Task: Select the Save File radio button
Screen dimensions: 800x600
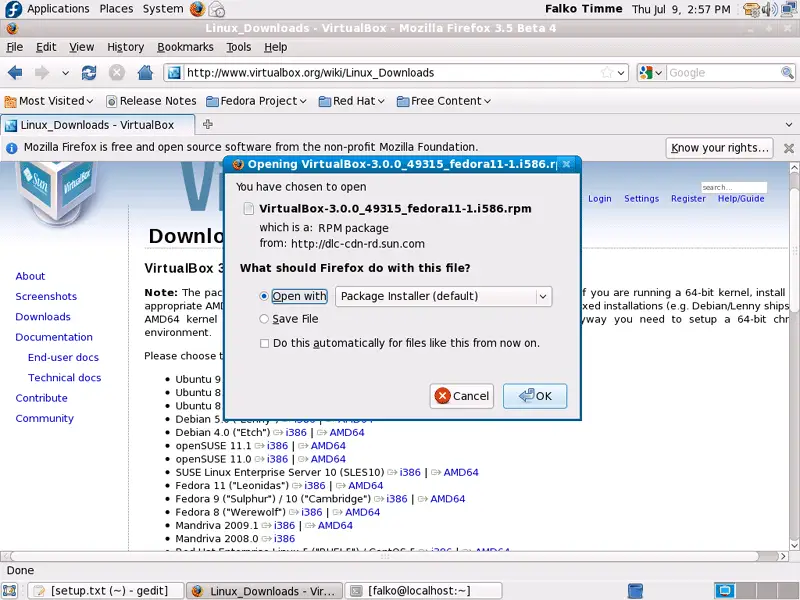Action: [x=264, y=319]
